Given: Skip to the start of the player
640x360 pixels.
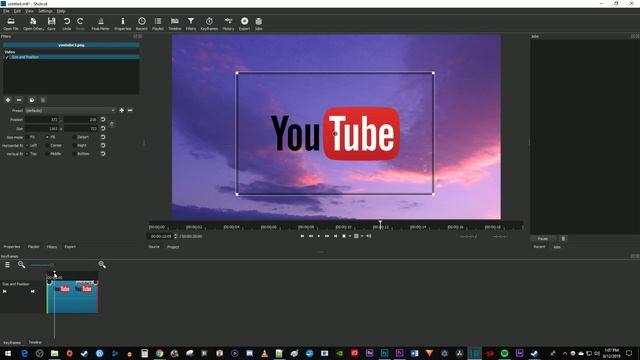Looking at the screenshot, I should 302,236.
